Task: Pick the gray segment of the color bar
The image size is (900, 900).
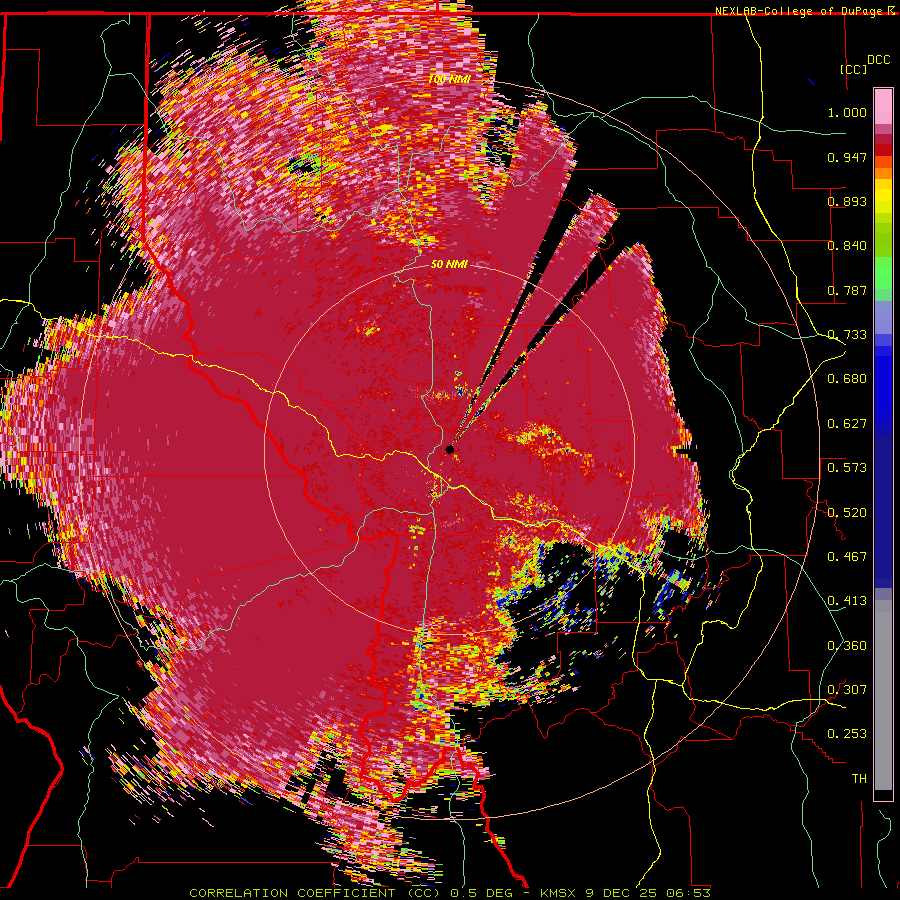Action: pos(883,695)
